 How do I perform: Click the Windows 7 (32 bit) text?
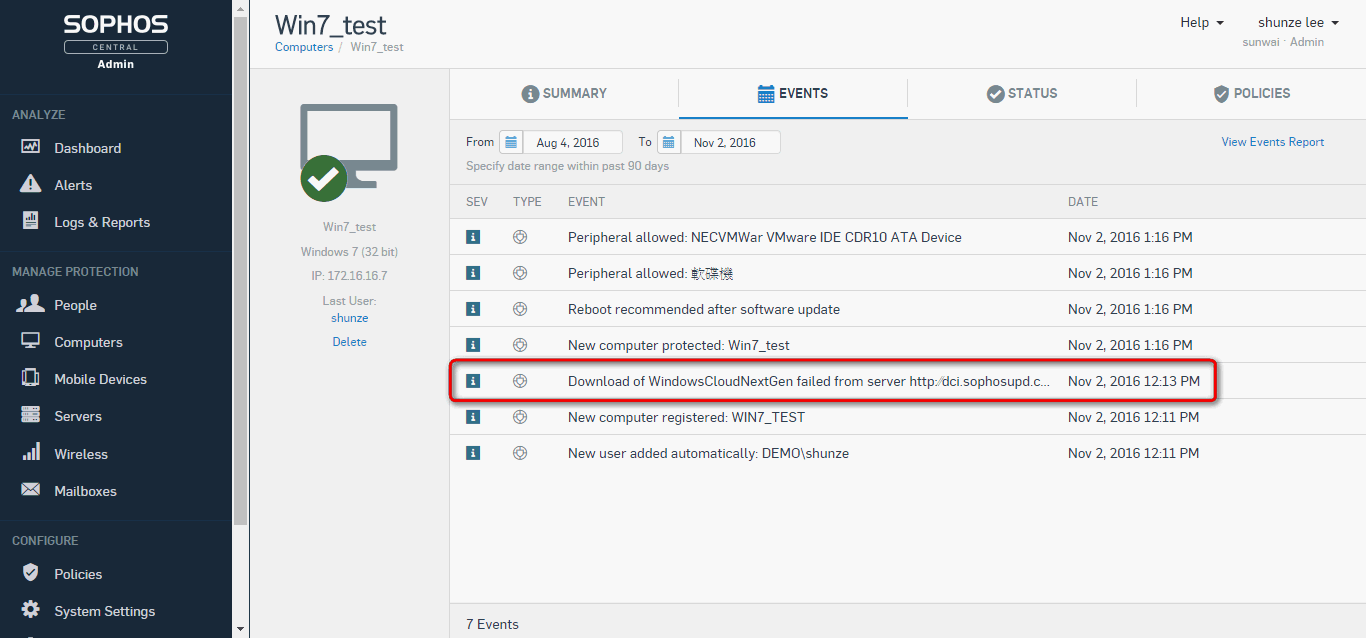[x=349, y=251]
